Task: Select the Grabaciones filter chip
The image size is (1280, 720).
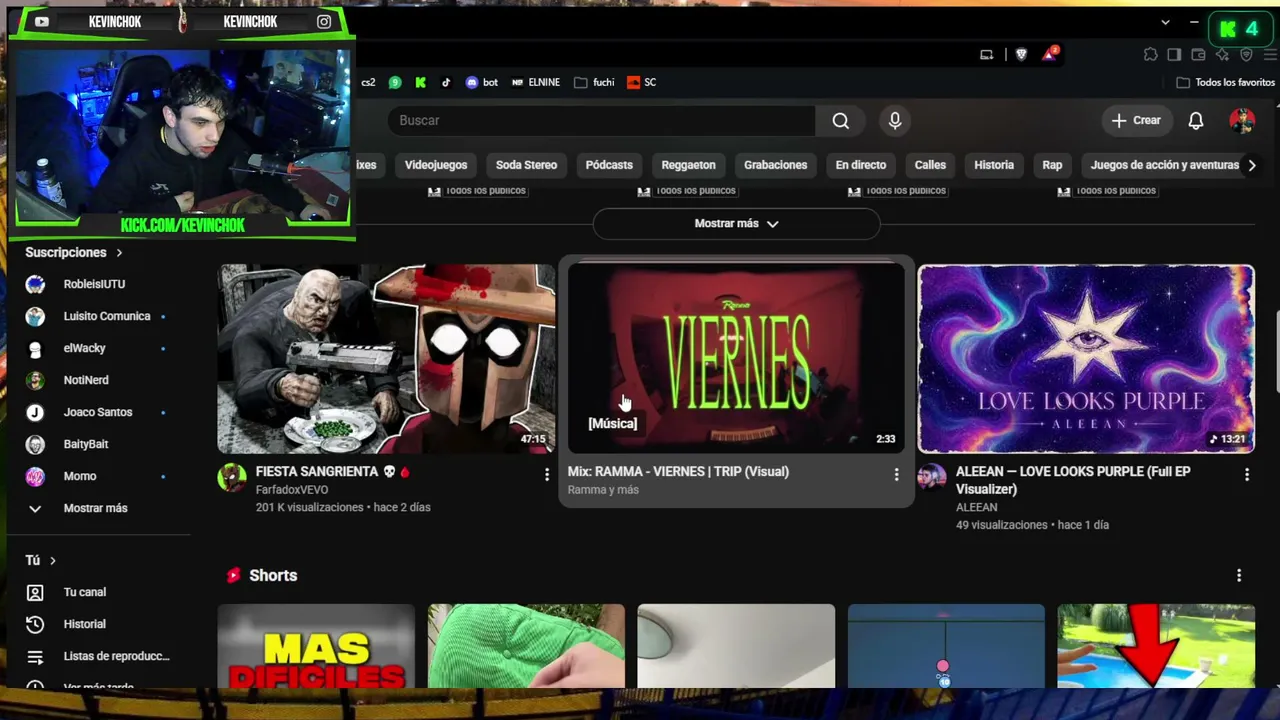Action: click(x=775, y=165)
